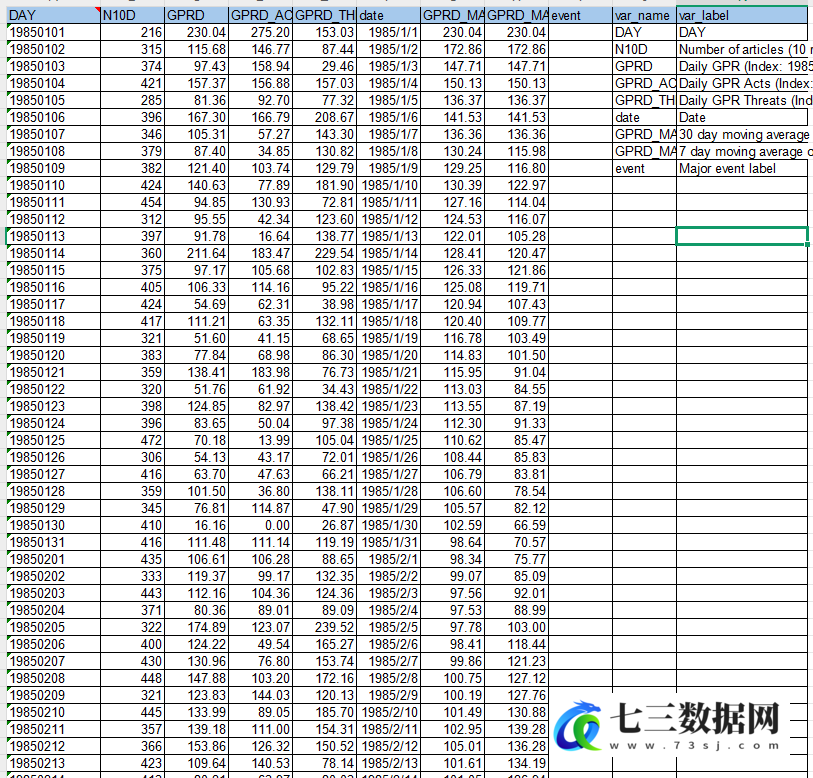Click date cell 1985/2/13

point(388,763)
